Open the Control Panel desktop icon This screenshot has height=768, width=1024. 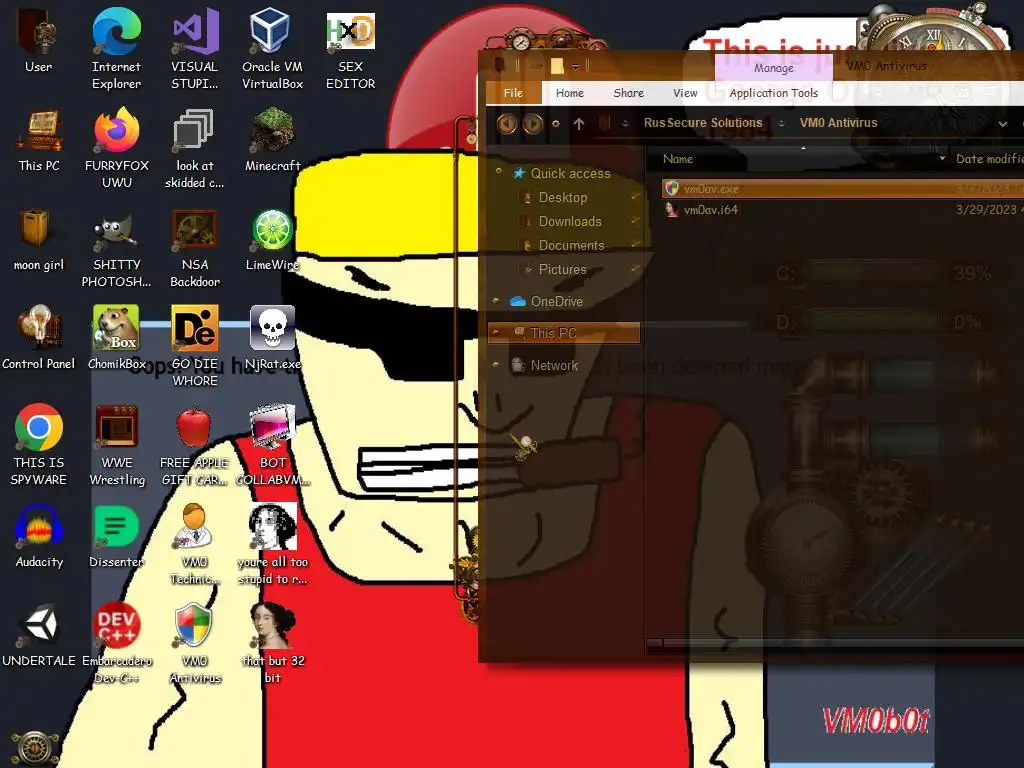tap(39, 338)
